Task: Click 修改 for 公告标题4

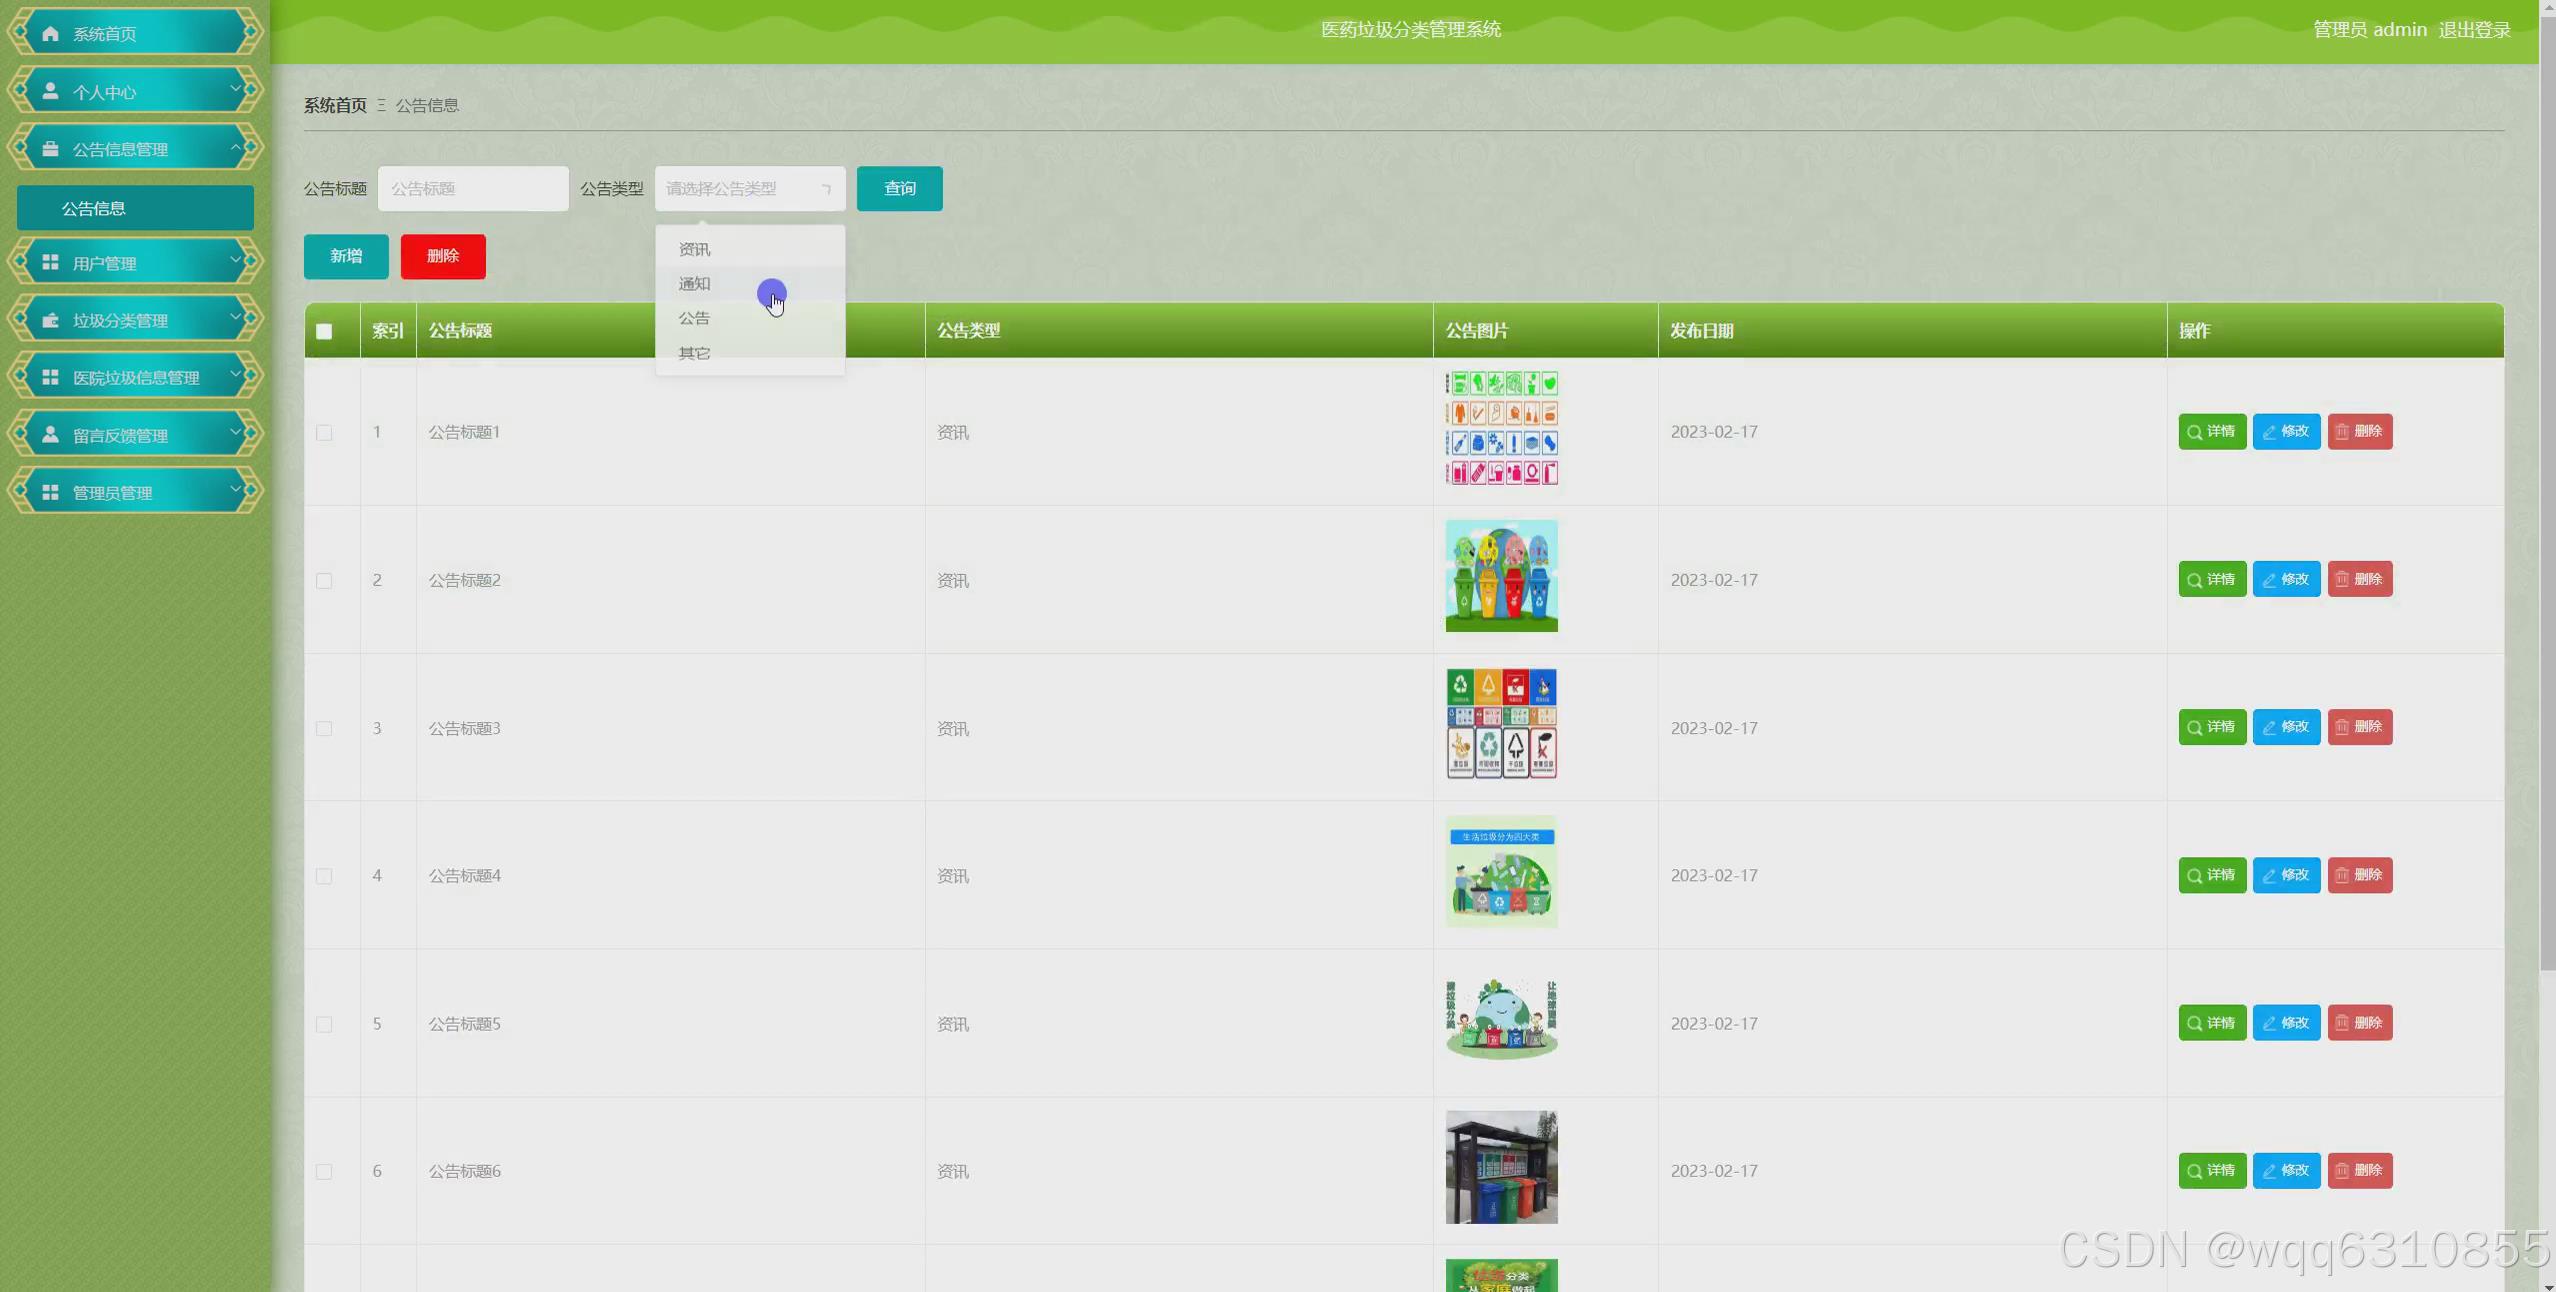Action: point(2286,875)
